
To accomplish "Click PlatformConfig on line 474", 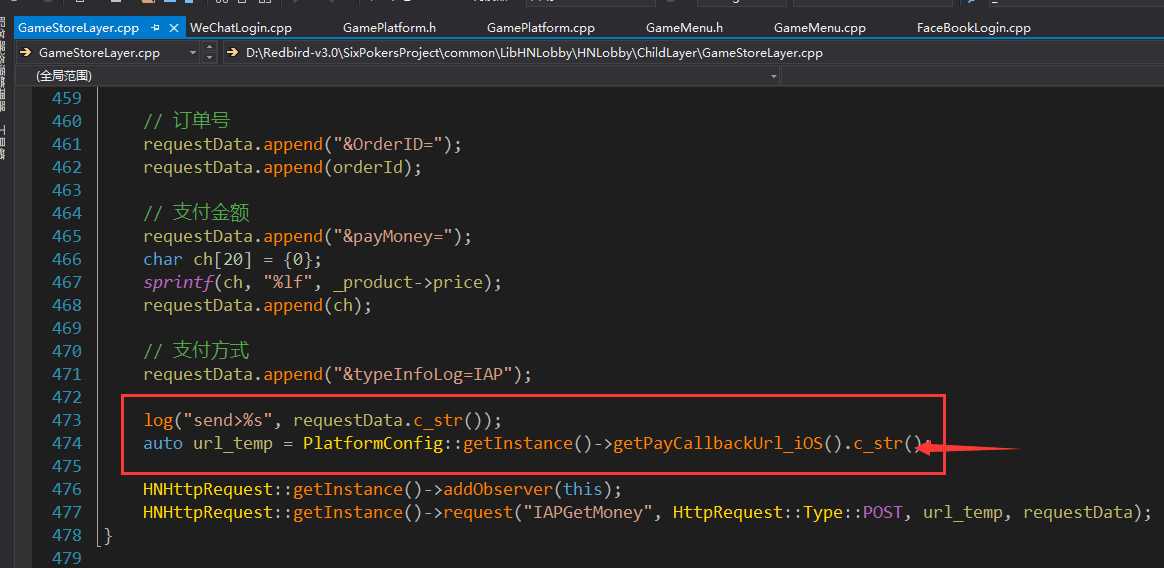I will (x=373, y=443).
